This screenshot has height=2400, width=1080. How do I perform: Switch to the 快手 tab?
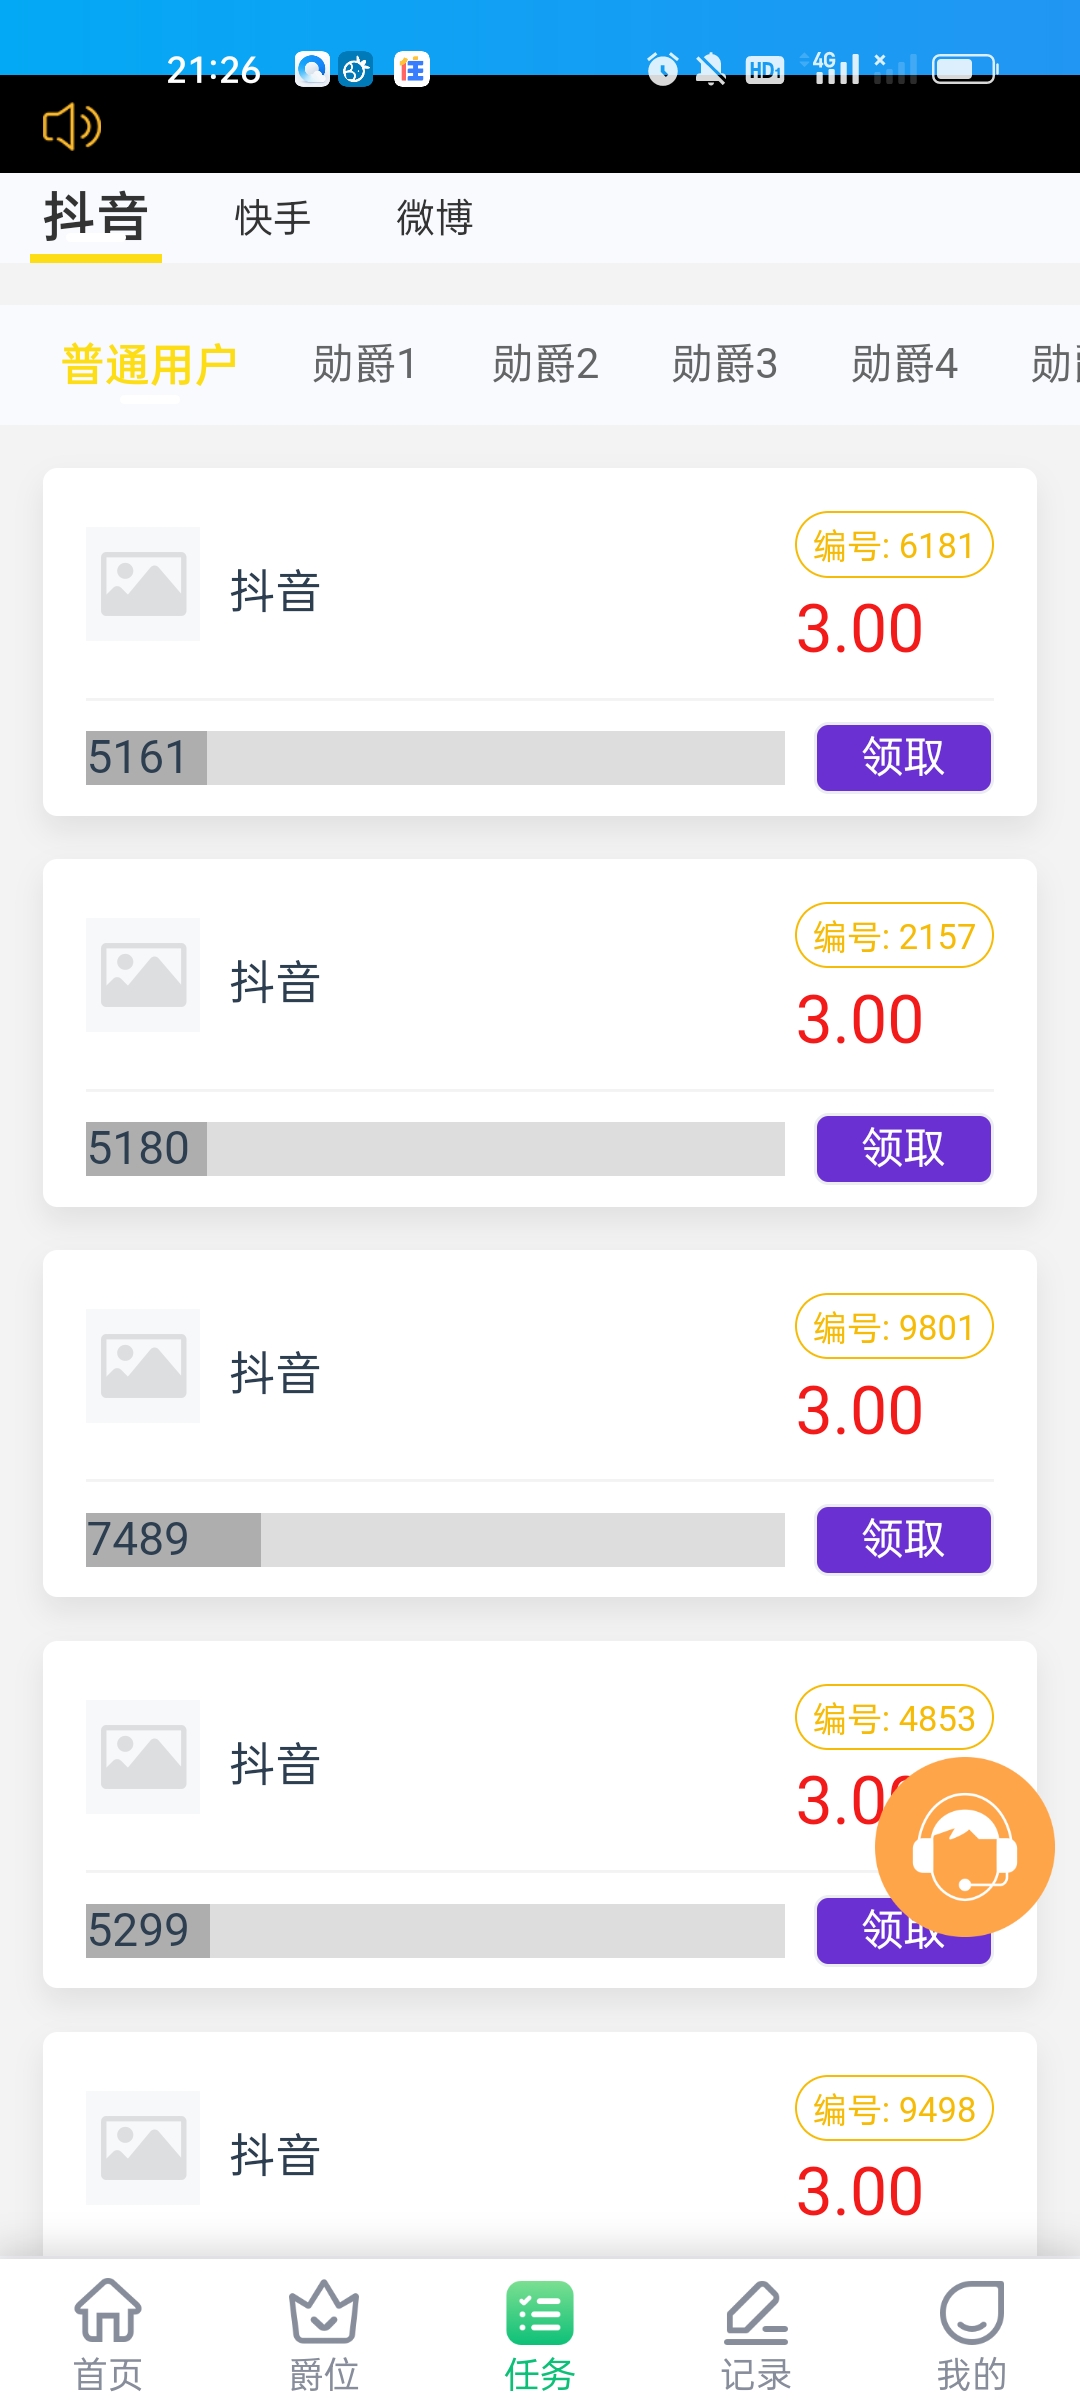tap(273, 218)
